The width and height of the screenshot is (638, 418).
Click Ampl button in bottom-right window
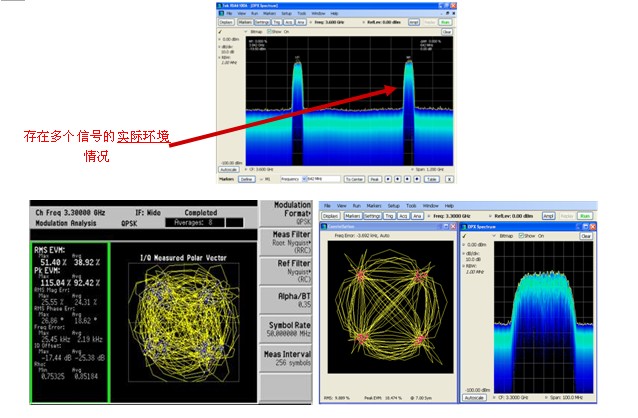pyautogui.click(x=548, y=216)
